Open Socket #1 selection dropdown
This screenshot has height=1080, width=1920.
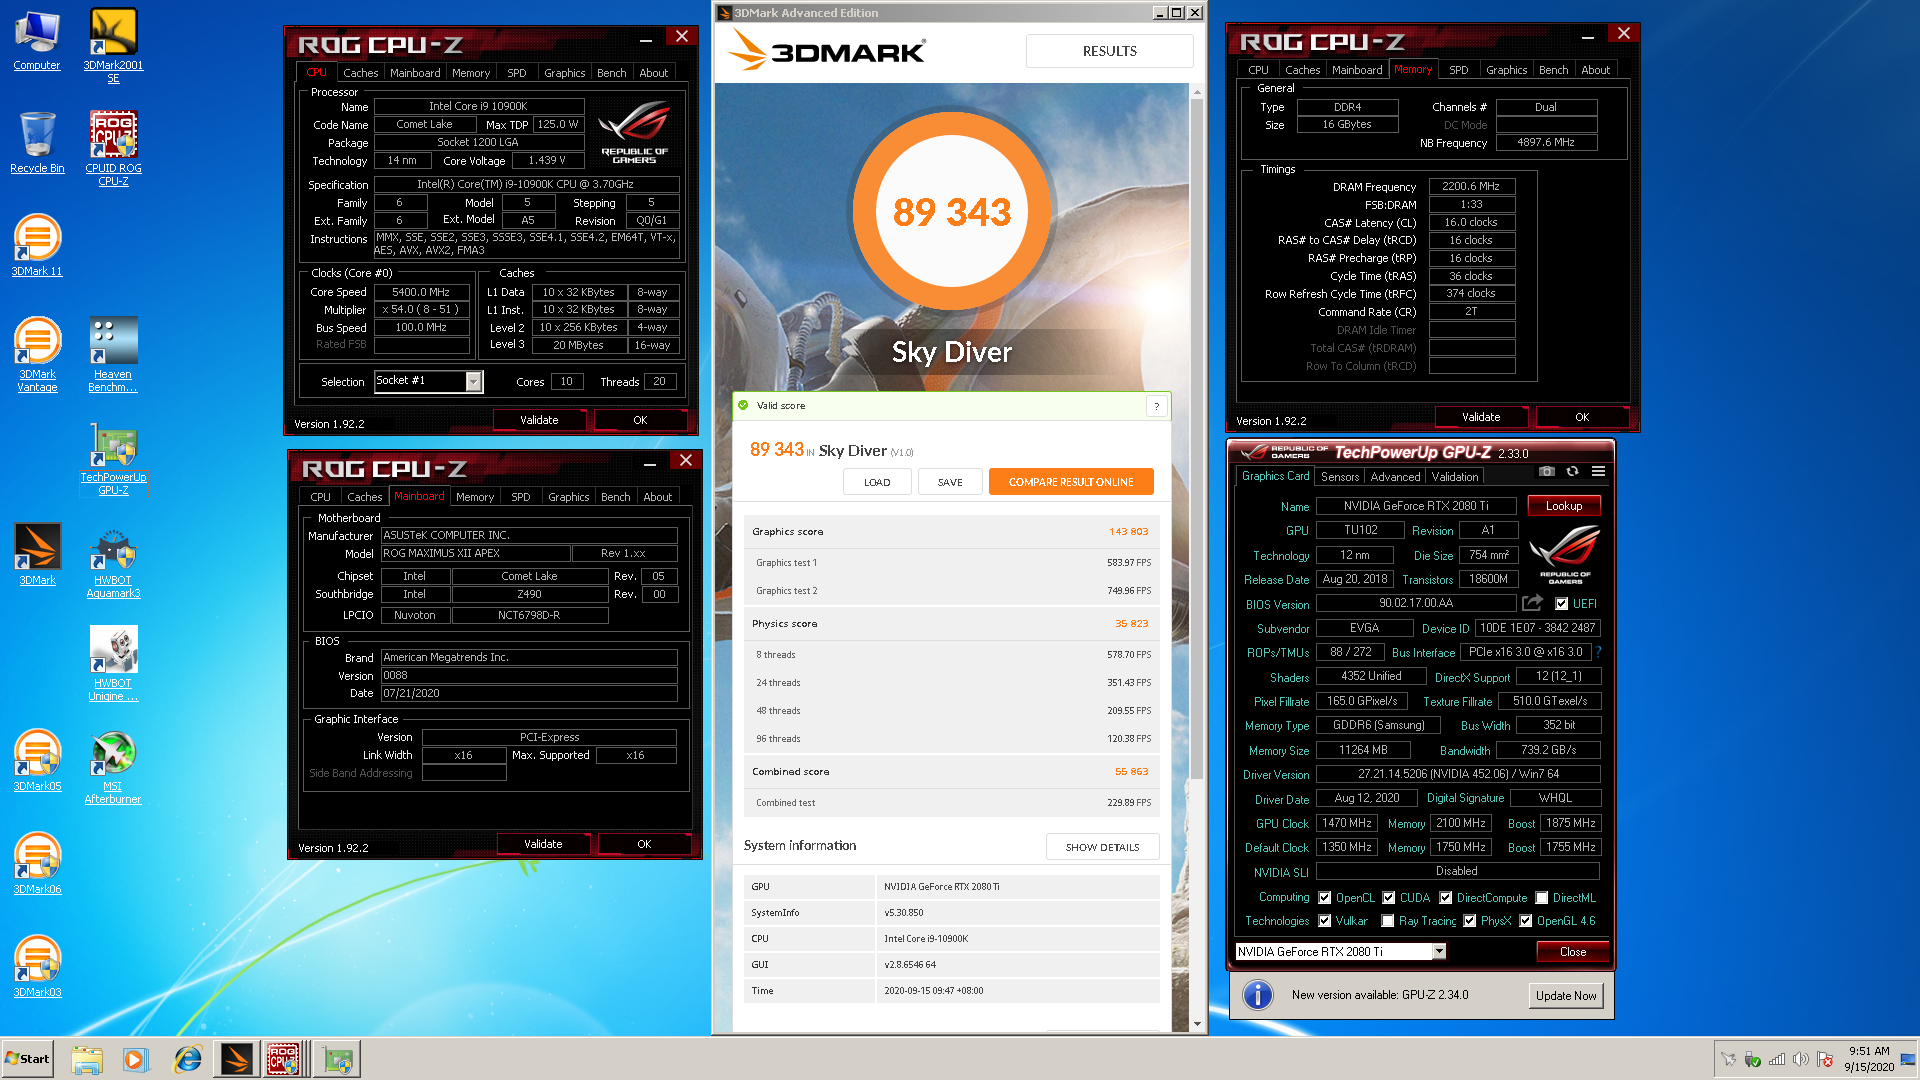pos(474,381)
